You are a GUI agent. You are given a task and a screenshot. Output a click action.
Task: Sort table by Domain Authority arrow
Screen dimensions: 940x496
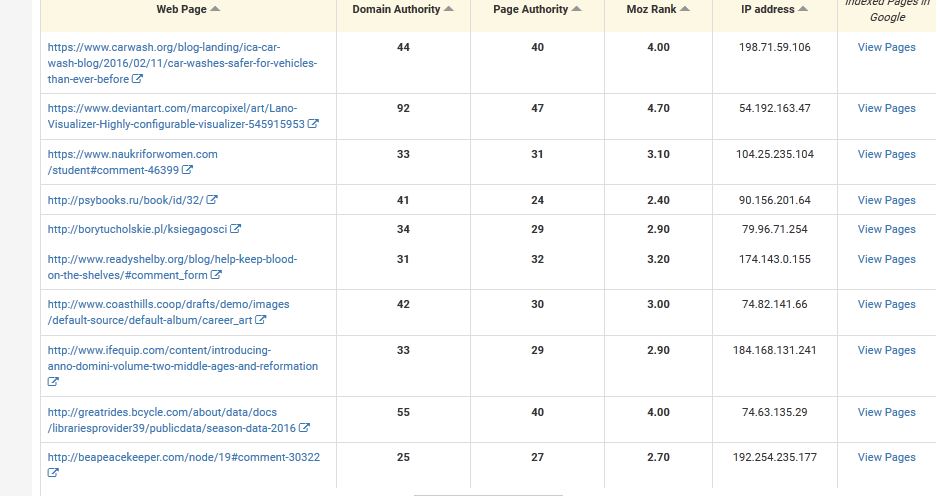[x=449, y=10]
